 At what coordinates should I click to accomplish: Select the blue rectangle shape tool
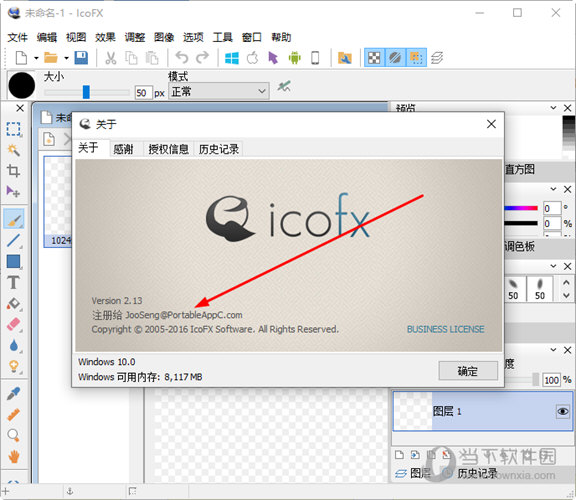14,262
